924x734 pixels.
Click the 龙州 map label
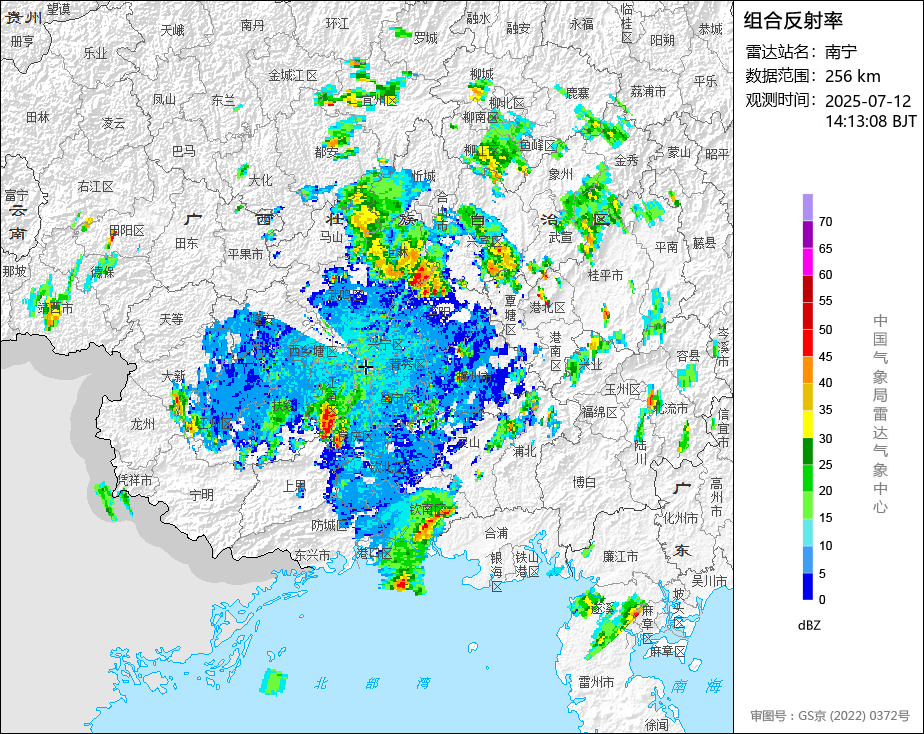(x=143, y=424)
